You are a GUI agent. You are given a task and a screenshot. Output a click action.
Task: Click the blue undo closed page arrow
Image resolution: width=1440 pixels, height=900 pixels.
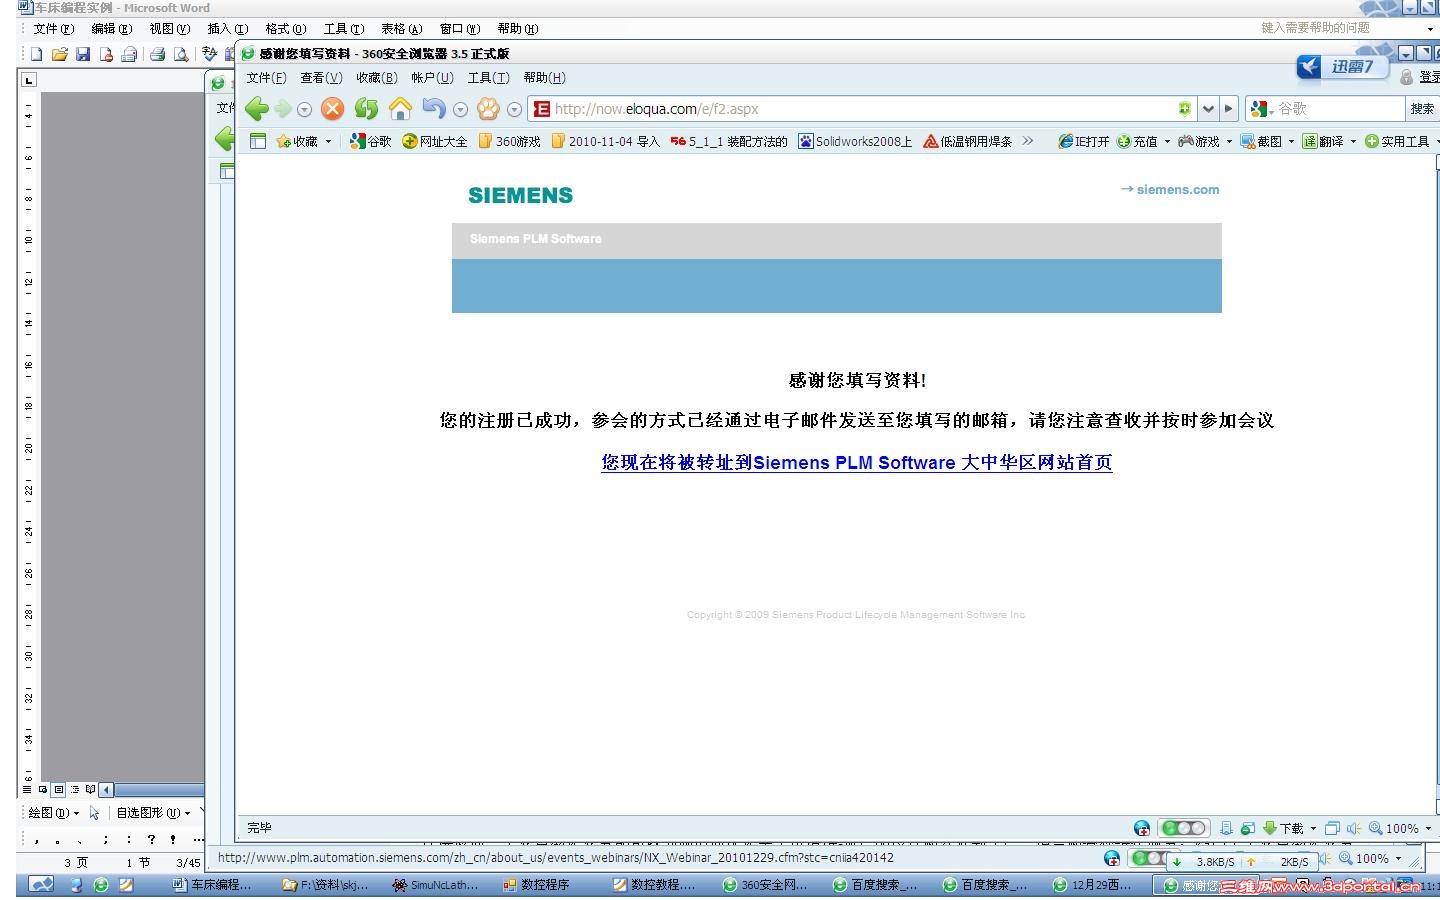434,109
